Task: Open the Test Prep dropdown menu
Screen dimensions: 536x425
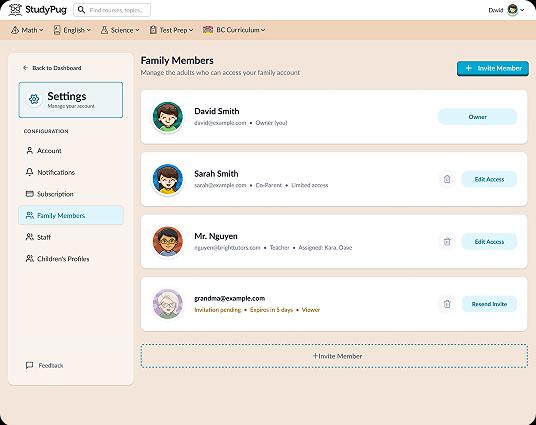Action: pyautogui.click(x=171, y=30)
